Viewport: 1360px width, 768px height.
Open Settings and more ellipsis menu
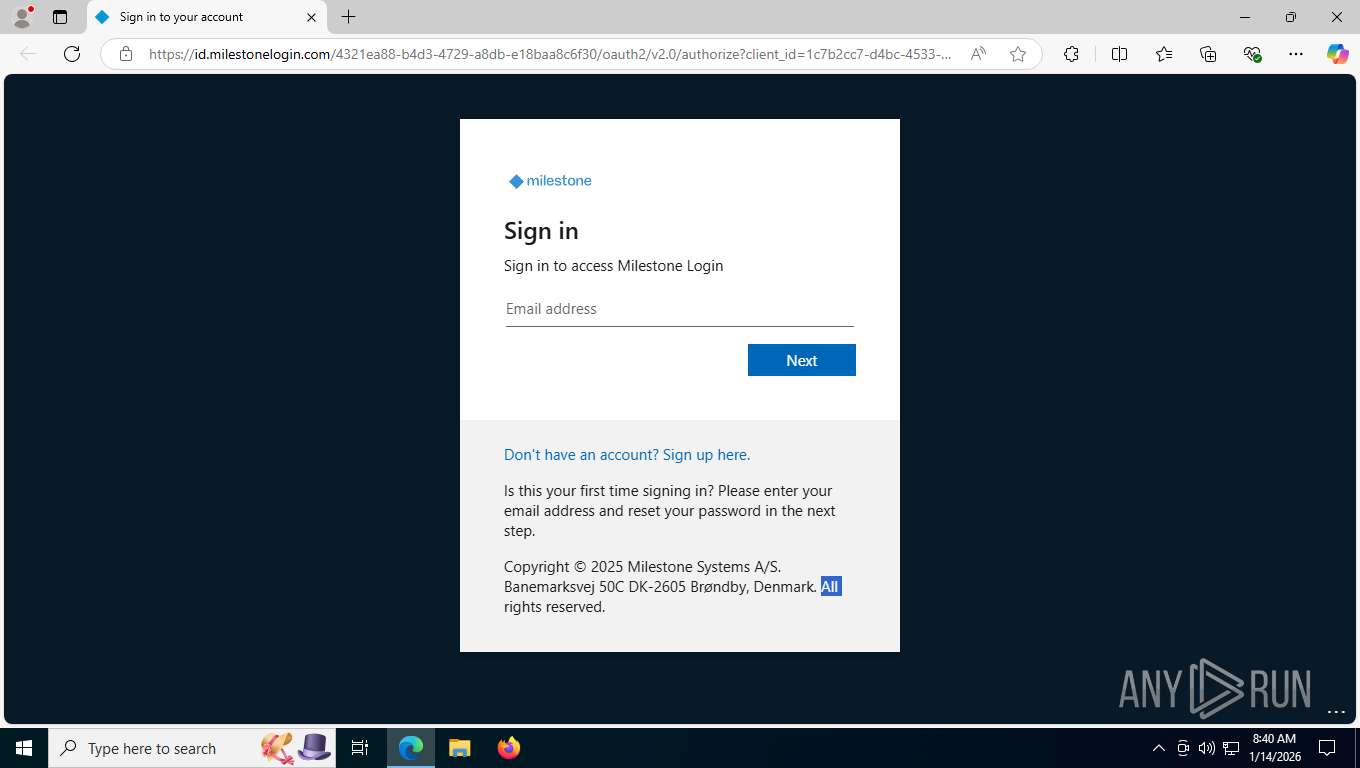pyautogui.click(x=1296, y=54)
